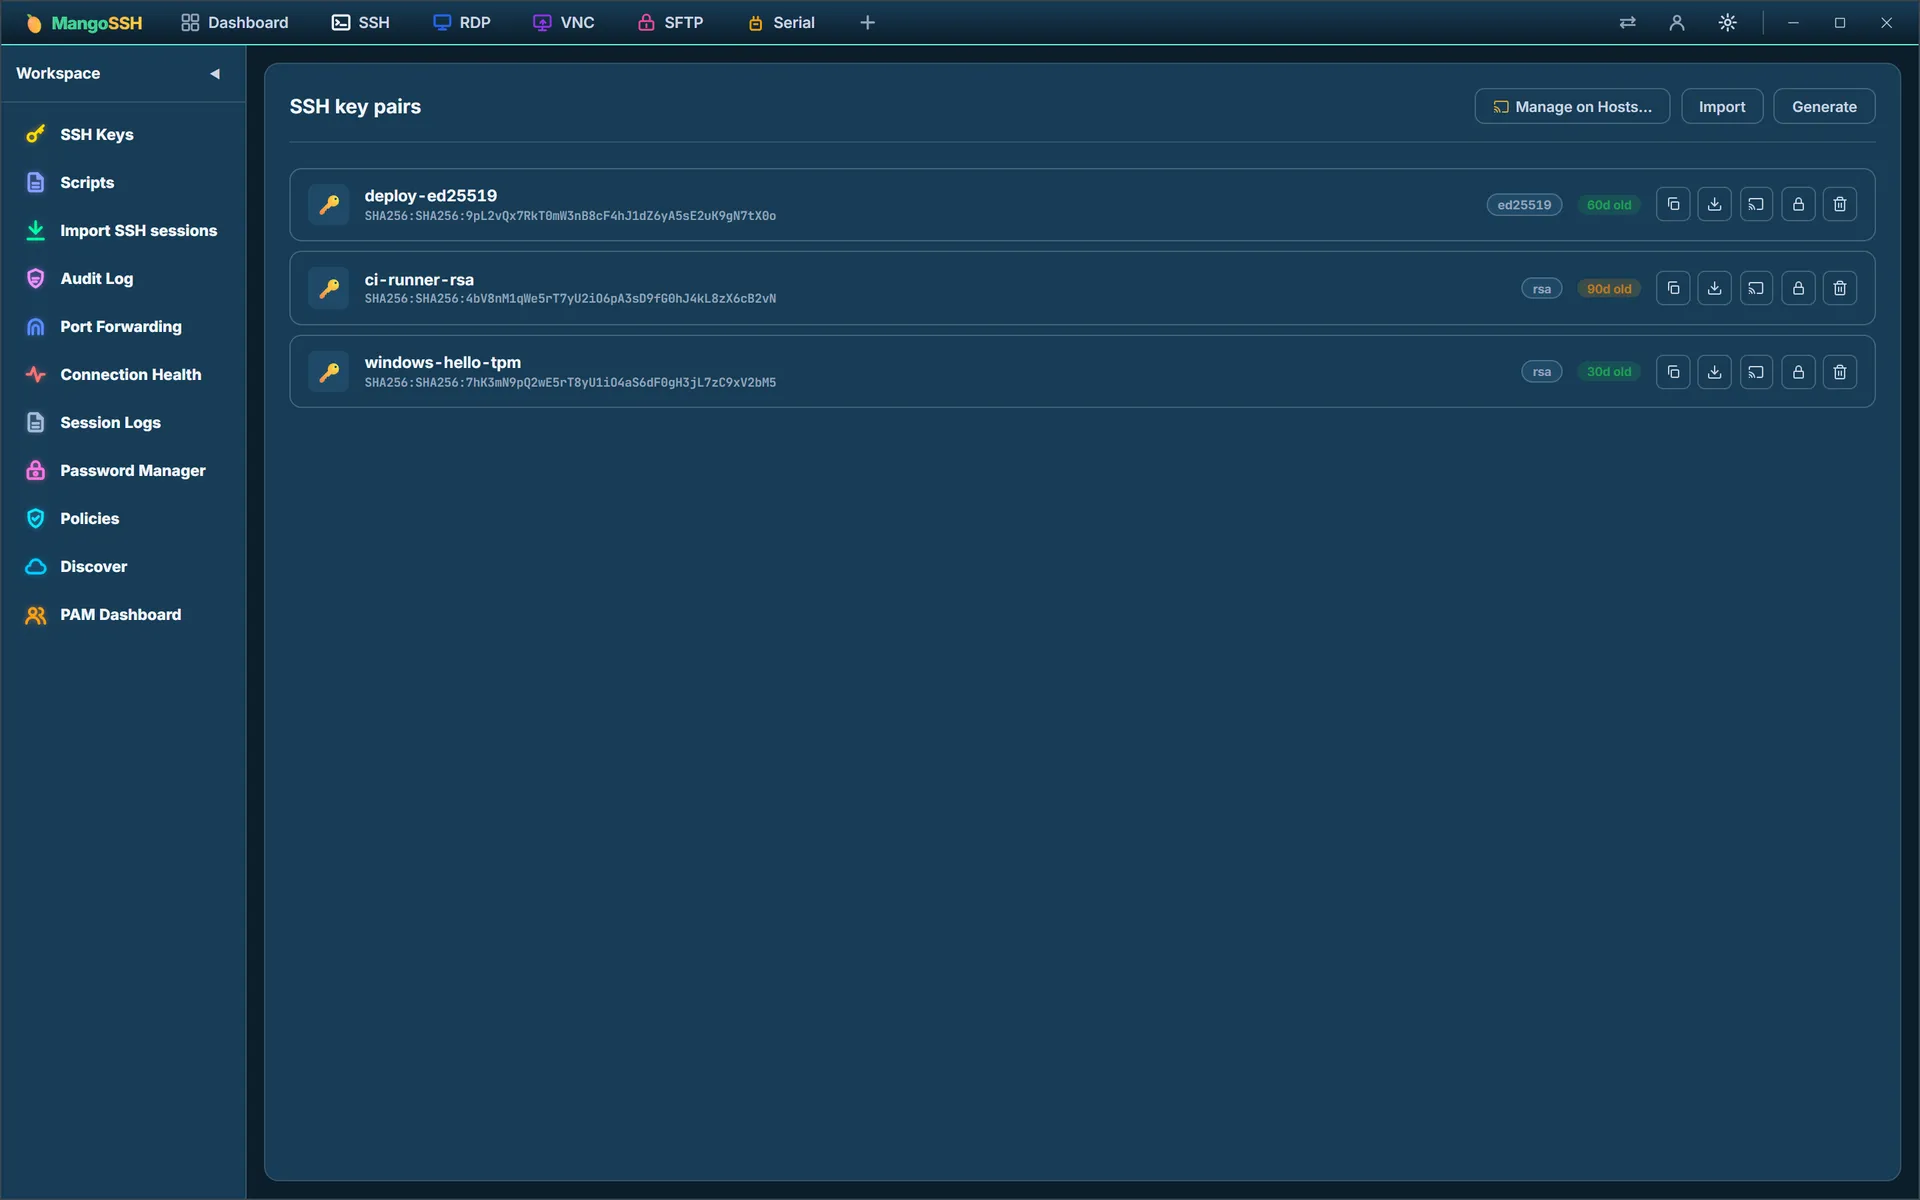
Task: Click the Manage on Hosts button
Action: 1572,107
